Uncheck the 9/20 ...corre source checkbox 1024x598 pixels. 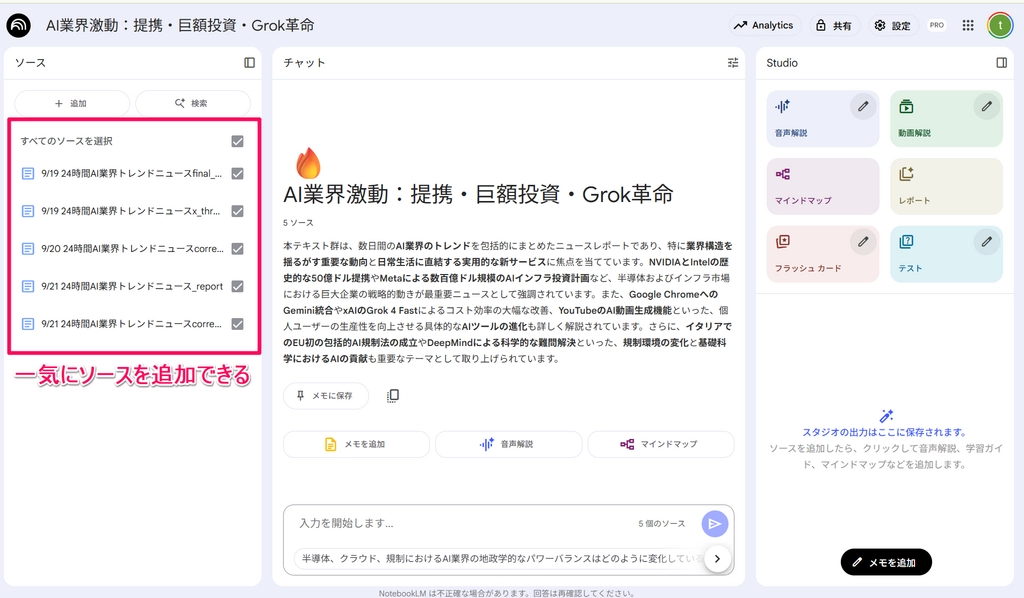(x=238, y=249)
